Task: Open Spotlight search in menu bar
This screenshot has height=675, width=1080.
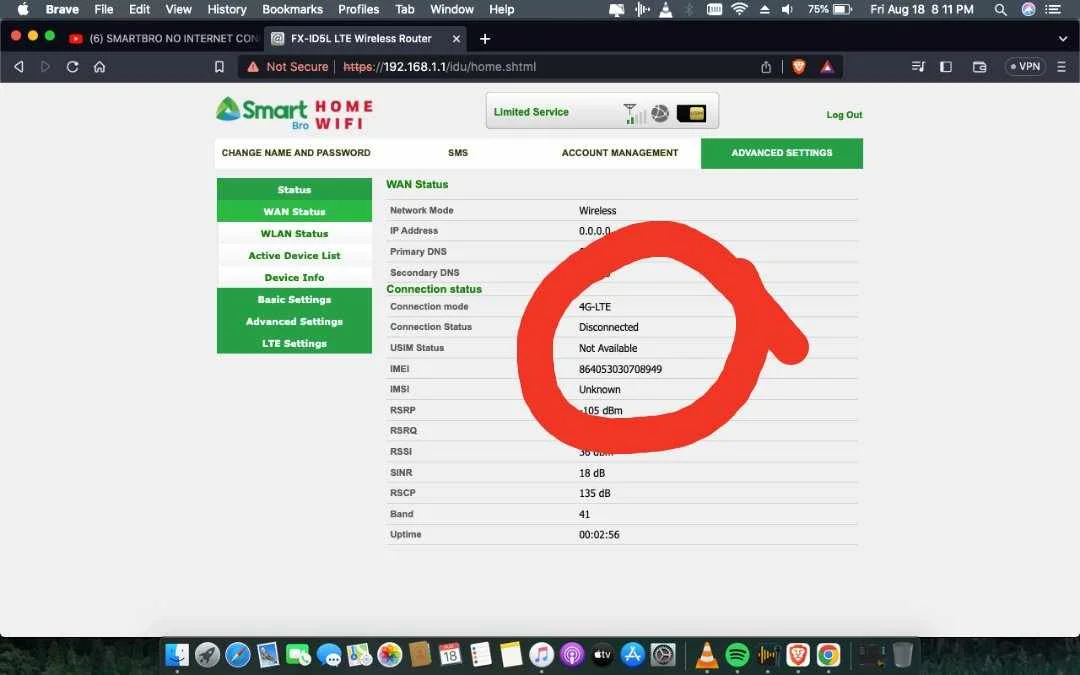Action: pos(1001,10)
